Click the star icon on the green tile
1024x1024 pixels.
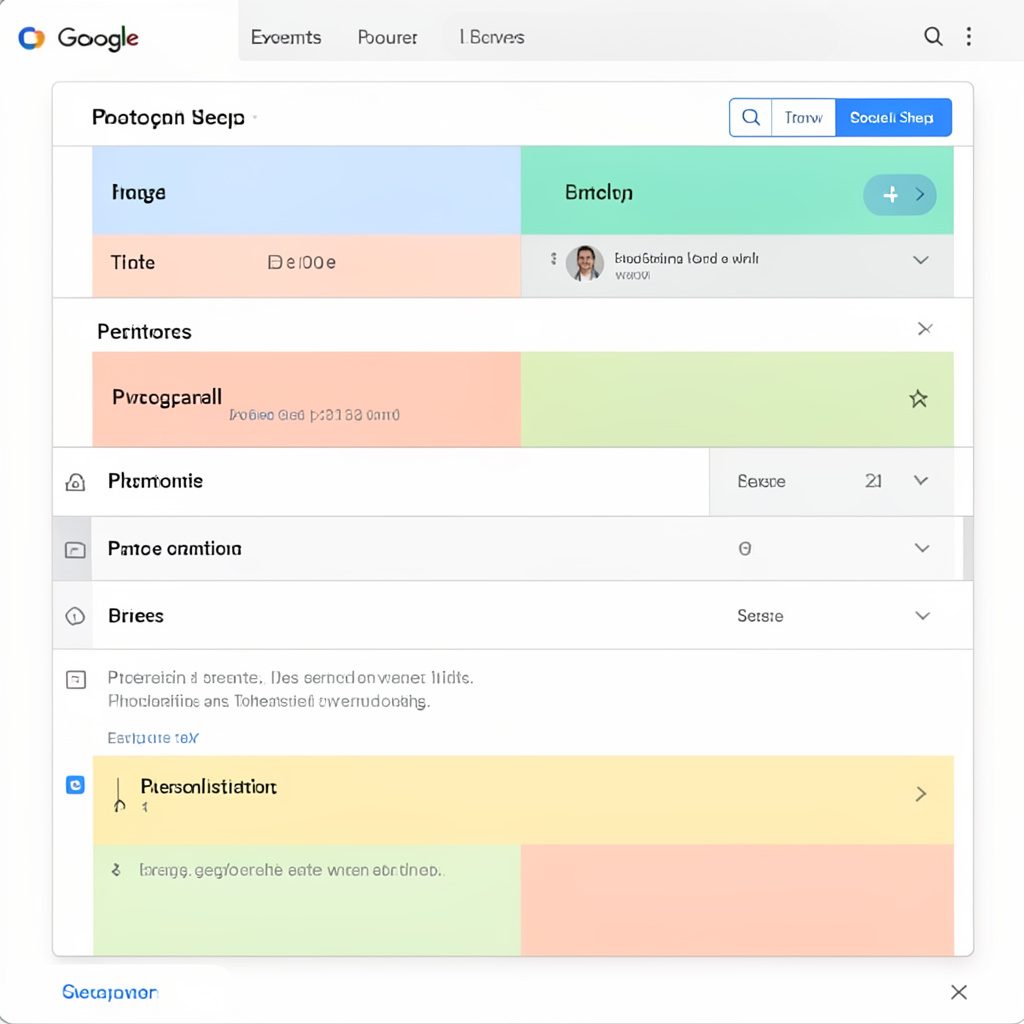(918, 398)
